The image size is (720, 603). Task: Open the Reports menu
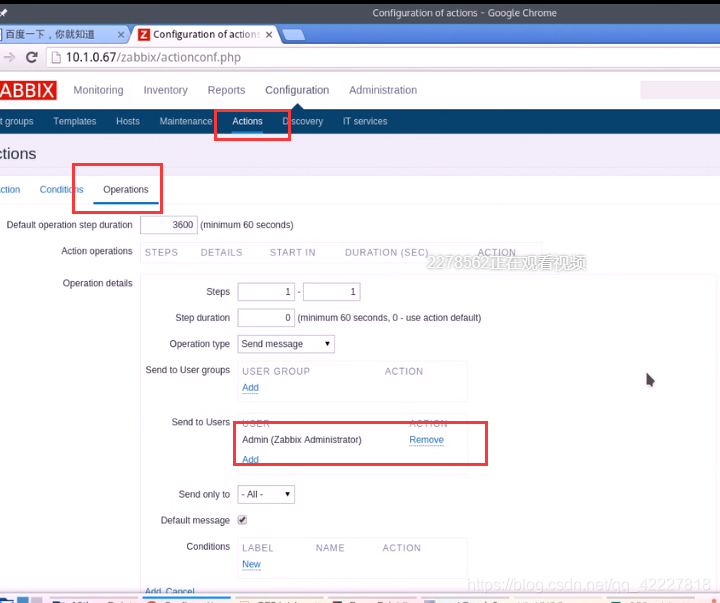(226, 90)
